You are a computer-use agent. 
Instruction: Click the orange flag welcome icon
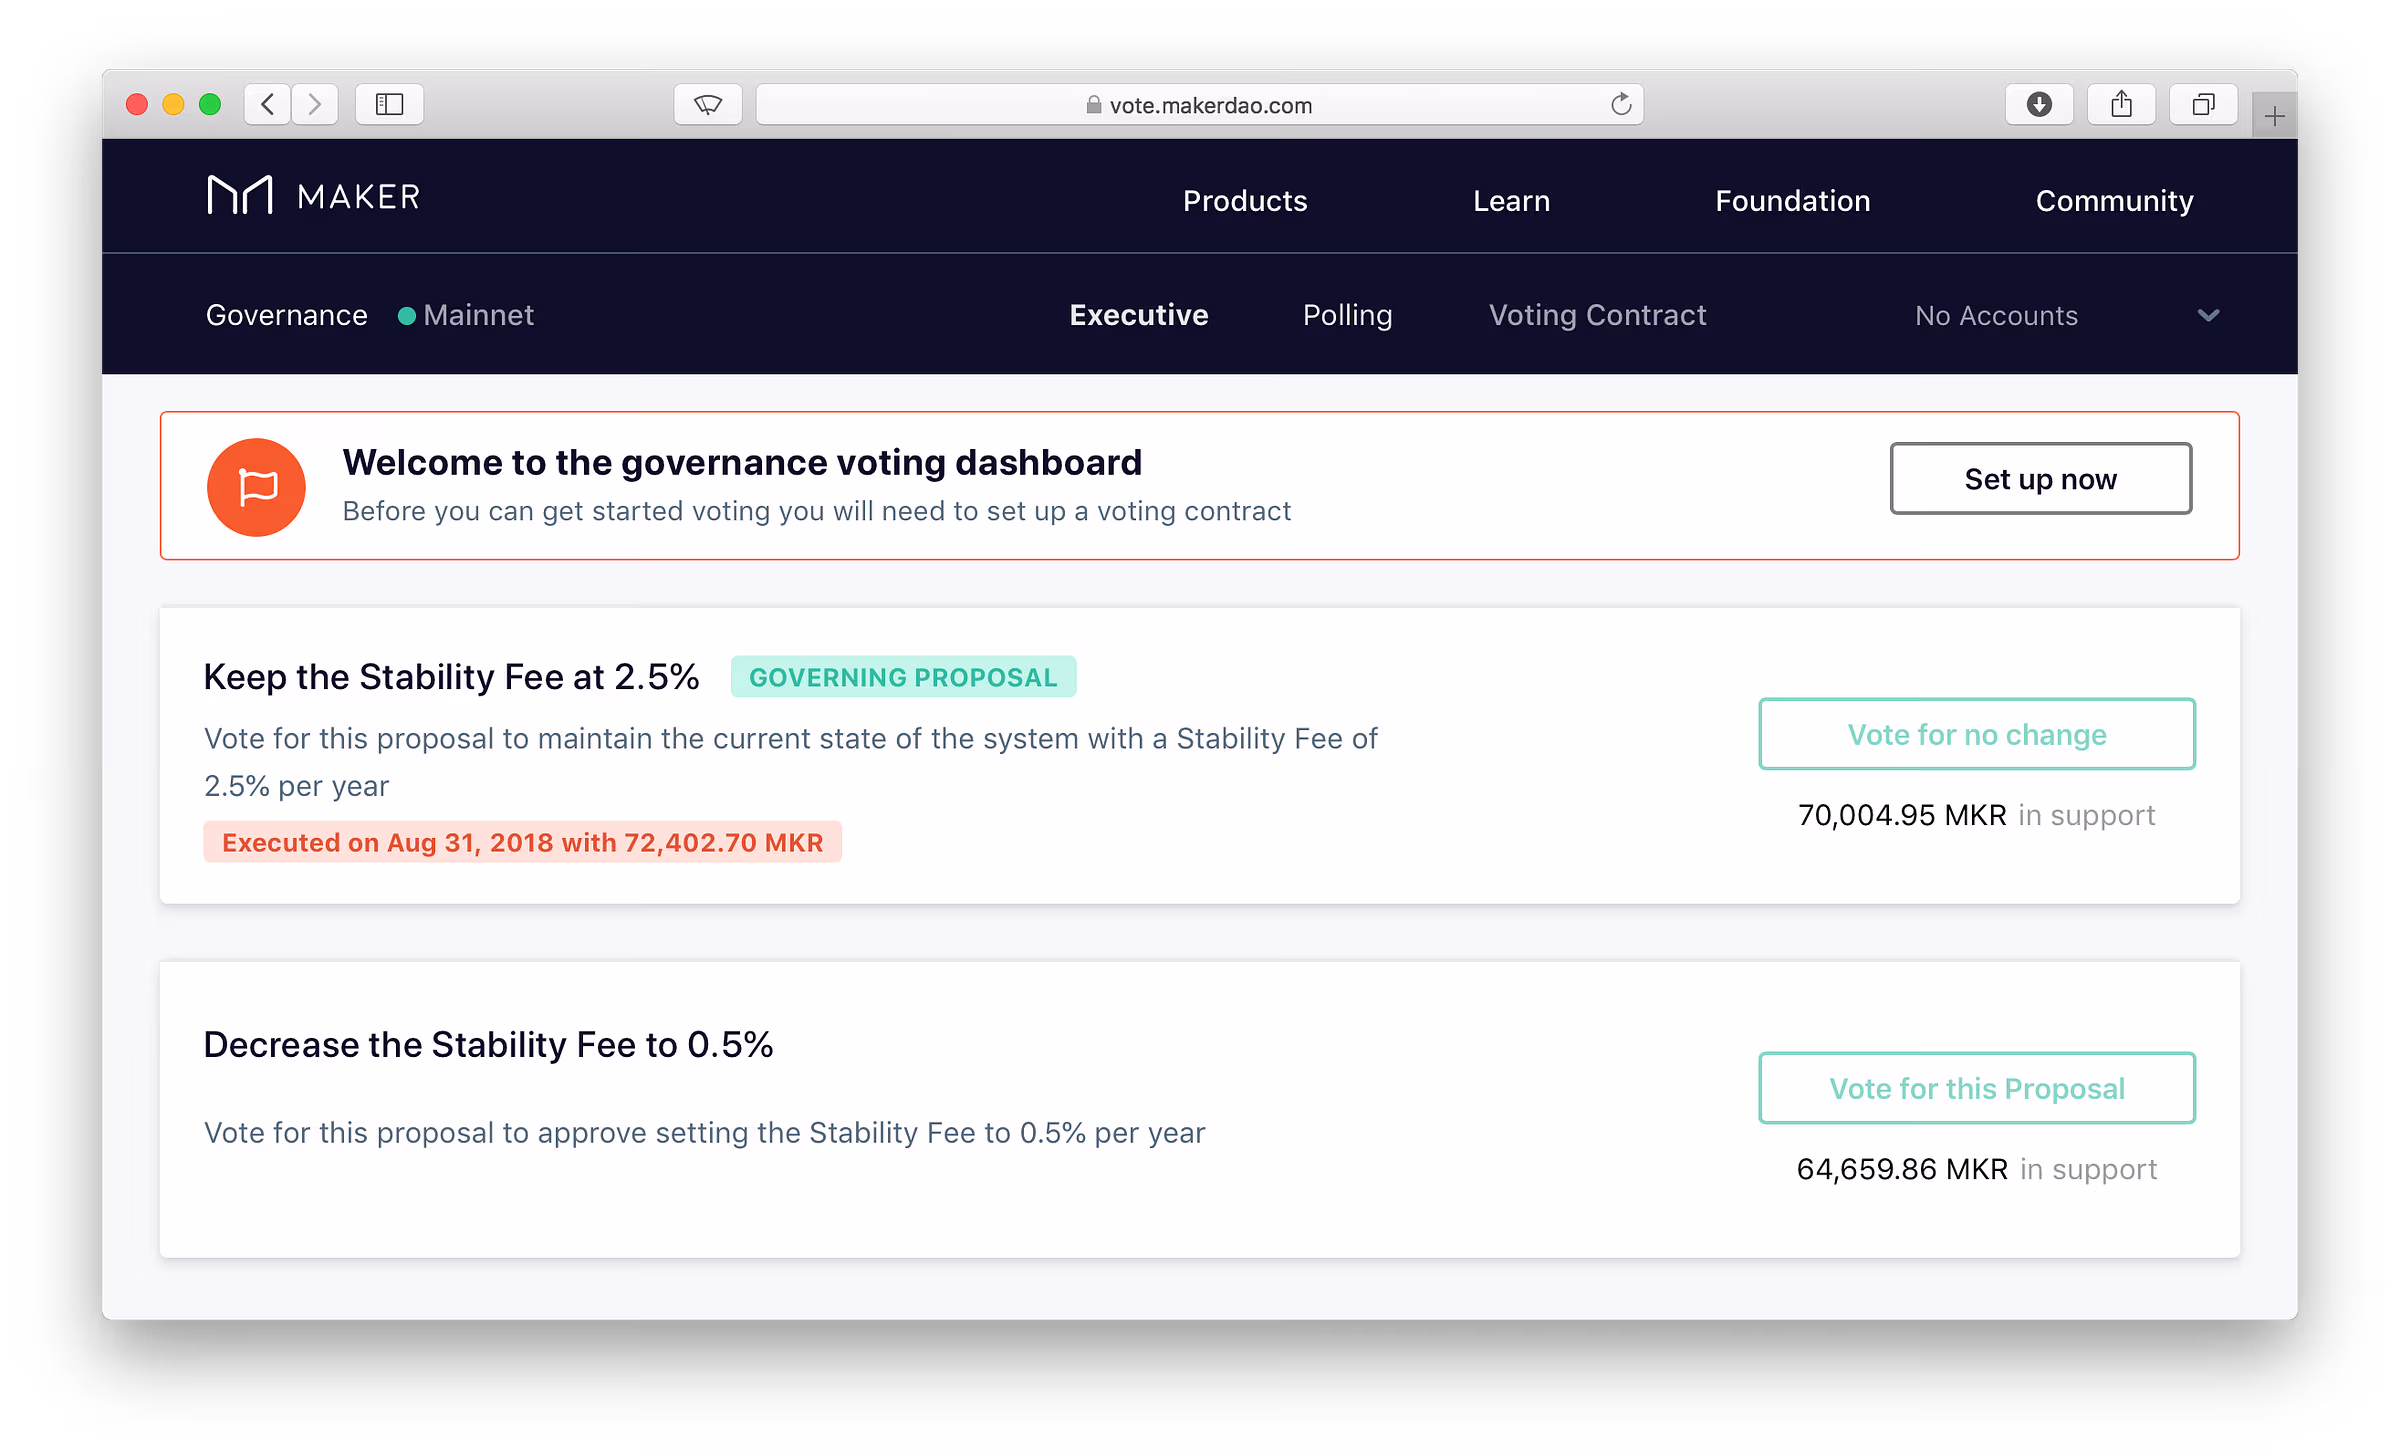click(256, 487)
